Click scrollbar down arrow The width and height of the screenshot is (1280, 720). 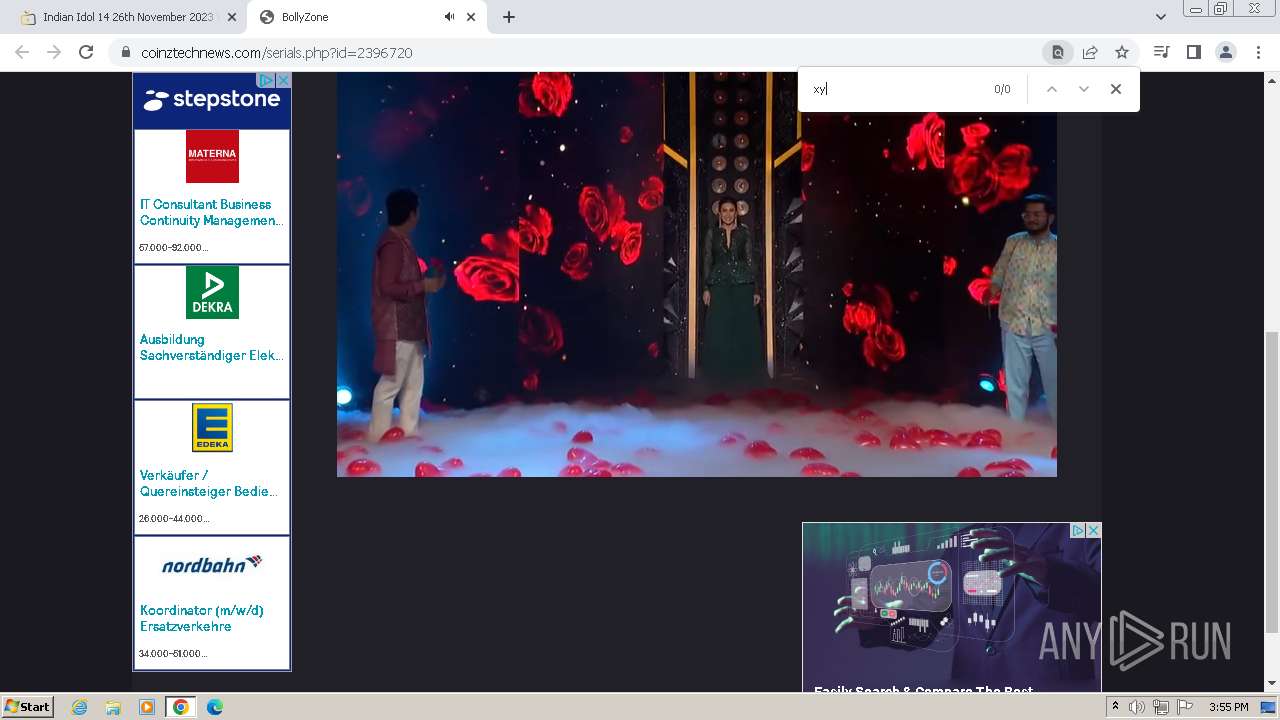[x=1272, y=684]
